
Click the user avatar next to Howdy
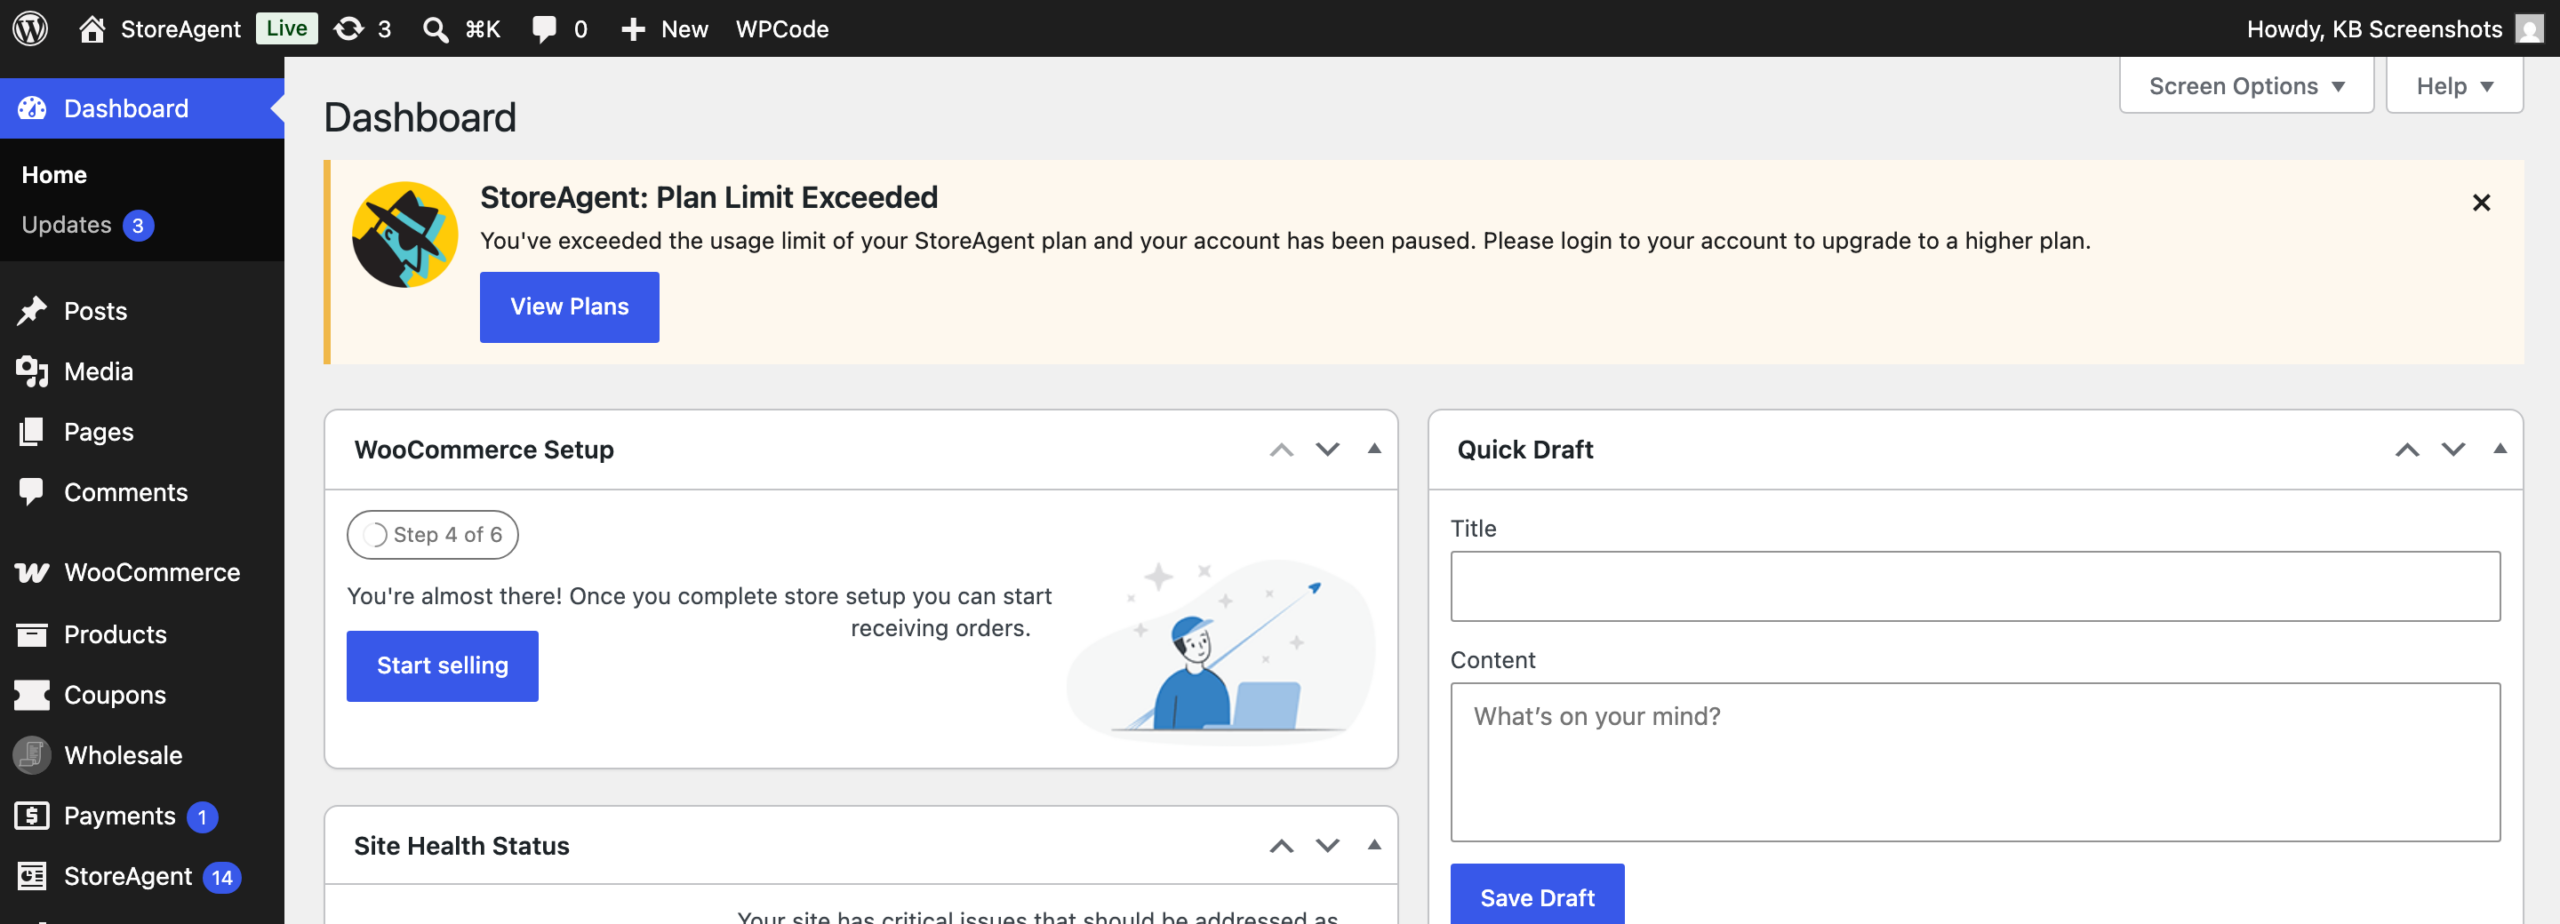tap(2529, 28)
